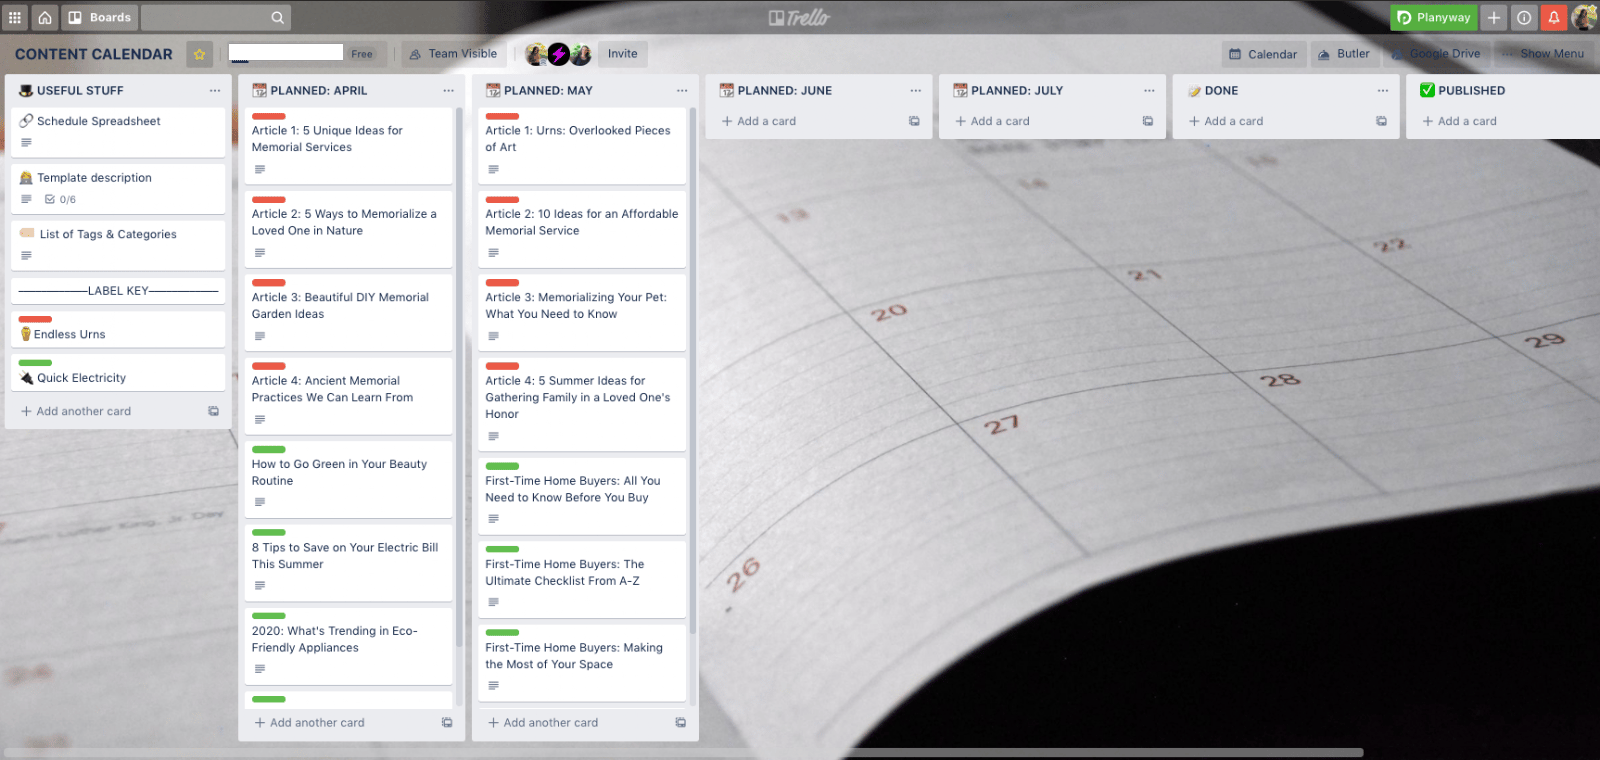Open First-Time Home Buyers: Ultimate Checklist card
The height and width of the screenshot is (760, 1600).
(582, 579)
